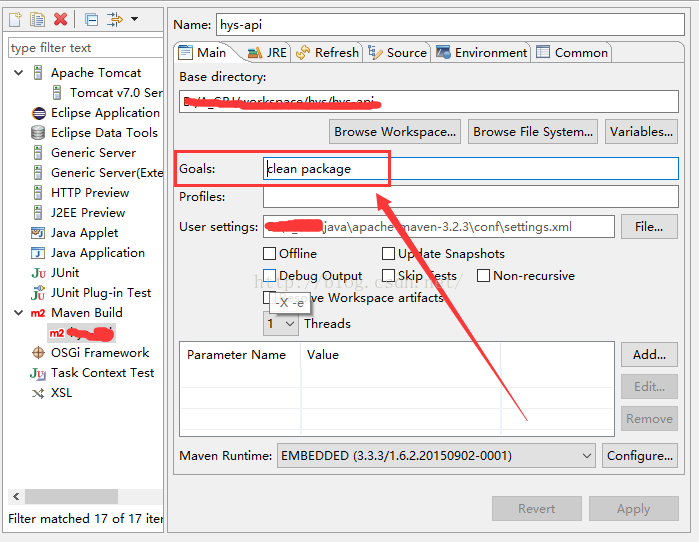Enable the Offline checkbox
This screenshot has width=699, height=542.
[269, 254]
